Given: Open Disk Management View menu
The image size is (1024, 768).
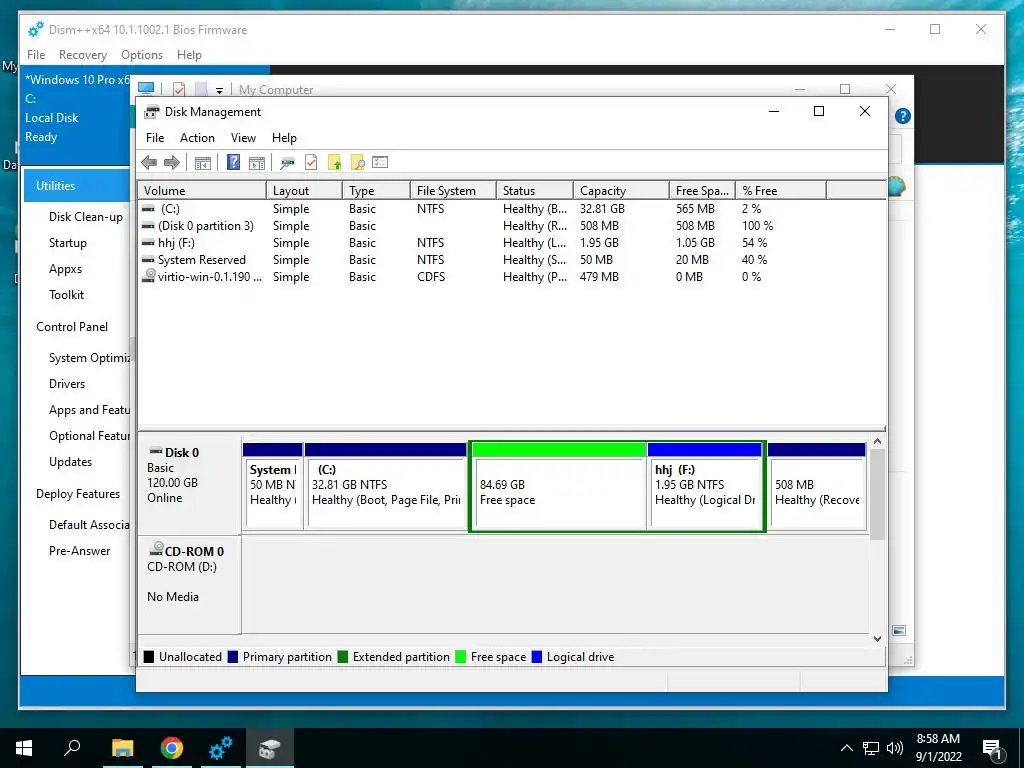Looking at the screenshot, I should coord(243,138).
